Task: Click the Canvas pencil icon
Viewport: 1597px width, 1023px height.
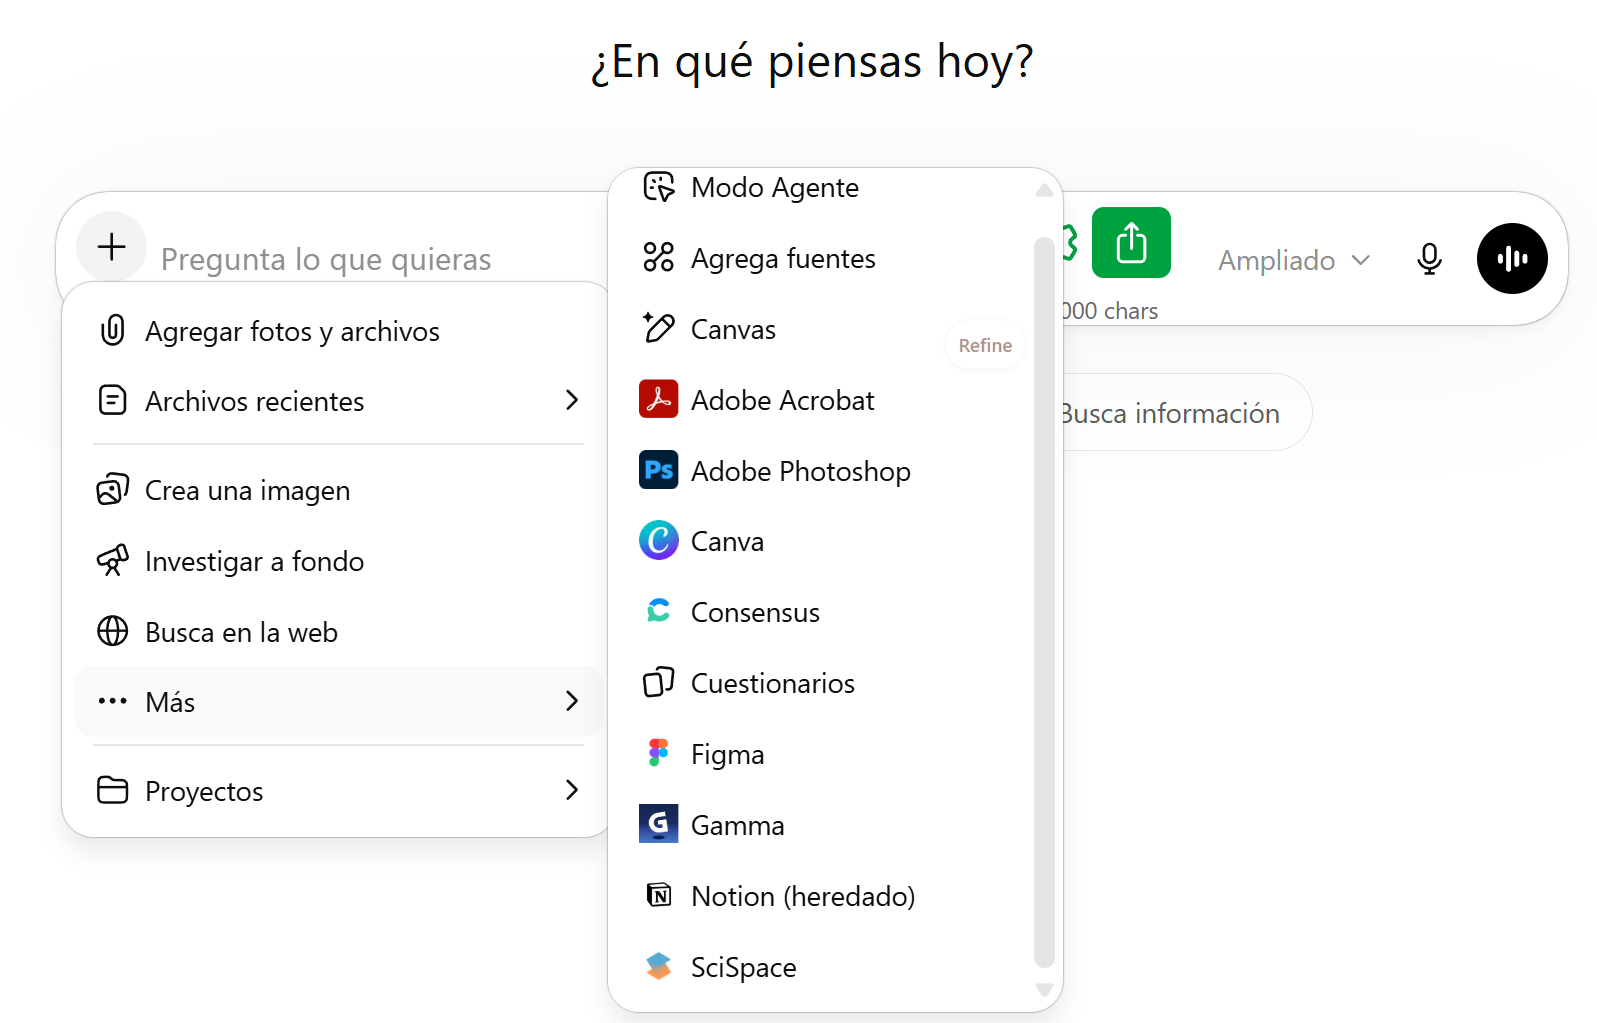Action: [659, 328]
